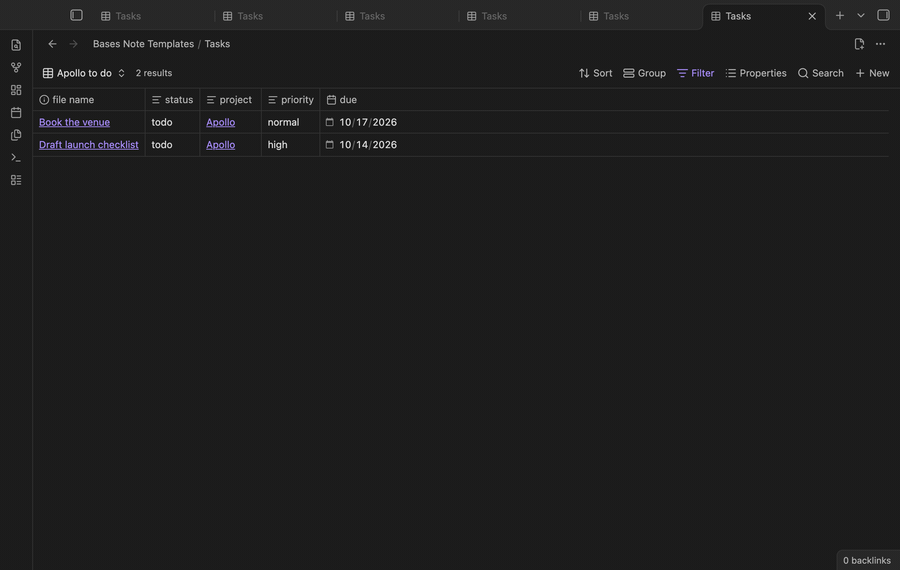Switch to the third Tasks tab
The width and height of the screenshot is (900, 570).
click(x=397, y=16)
